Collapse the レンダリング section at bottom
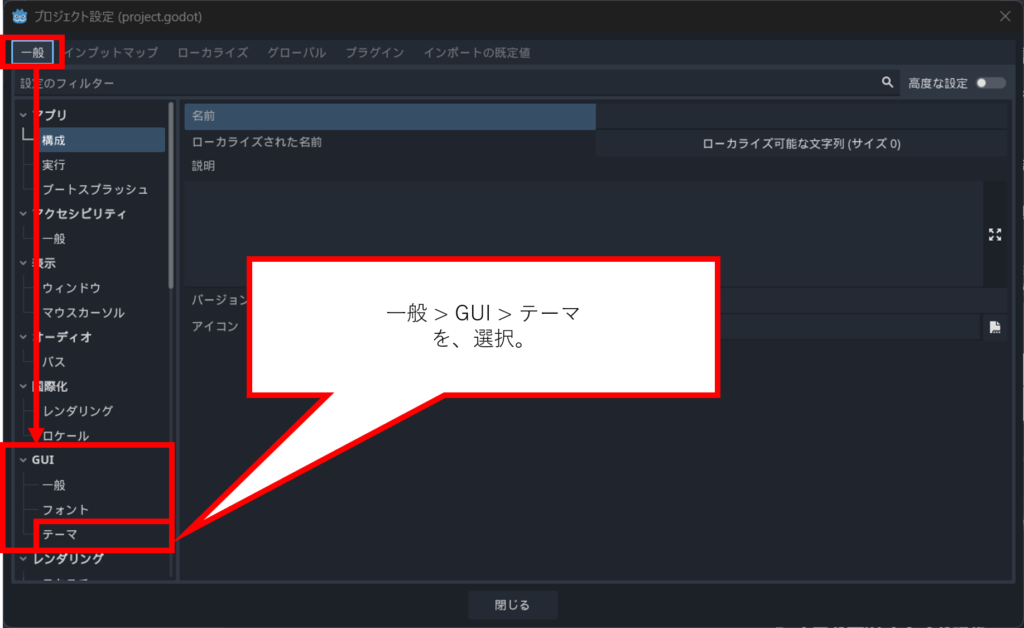The image size is (1024, 628). click(x=24, y=559)
